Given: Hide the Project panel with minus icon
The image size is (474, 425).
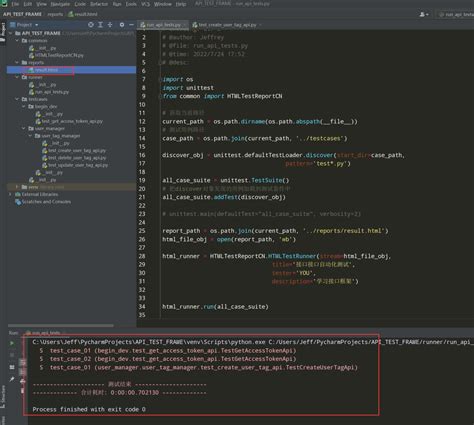Looking at the screenshot, I should pyautogui.click(x=132, y=25).
